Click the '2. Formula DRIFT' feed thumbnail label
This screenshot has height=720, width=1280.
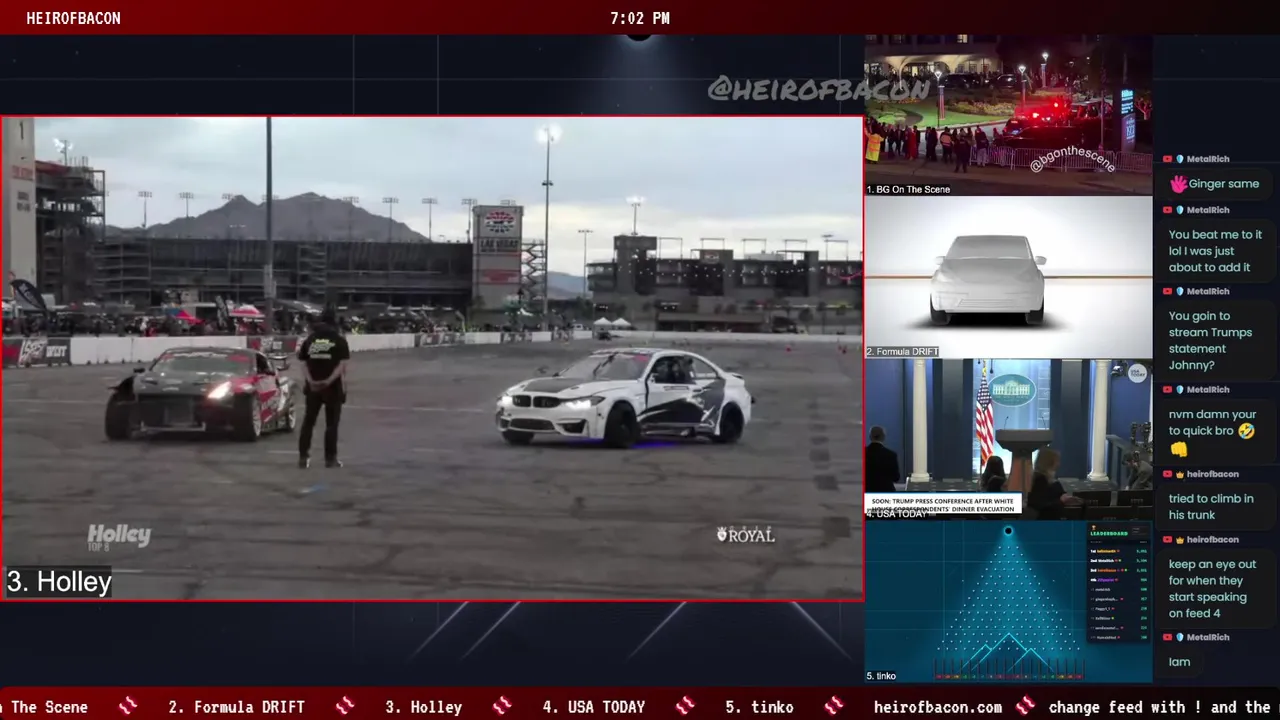(x=902, y=352)
